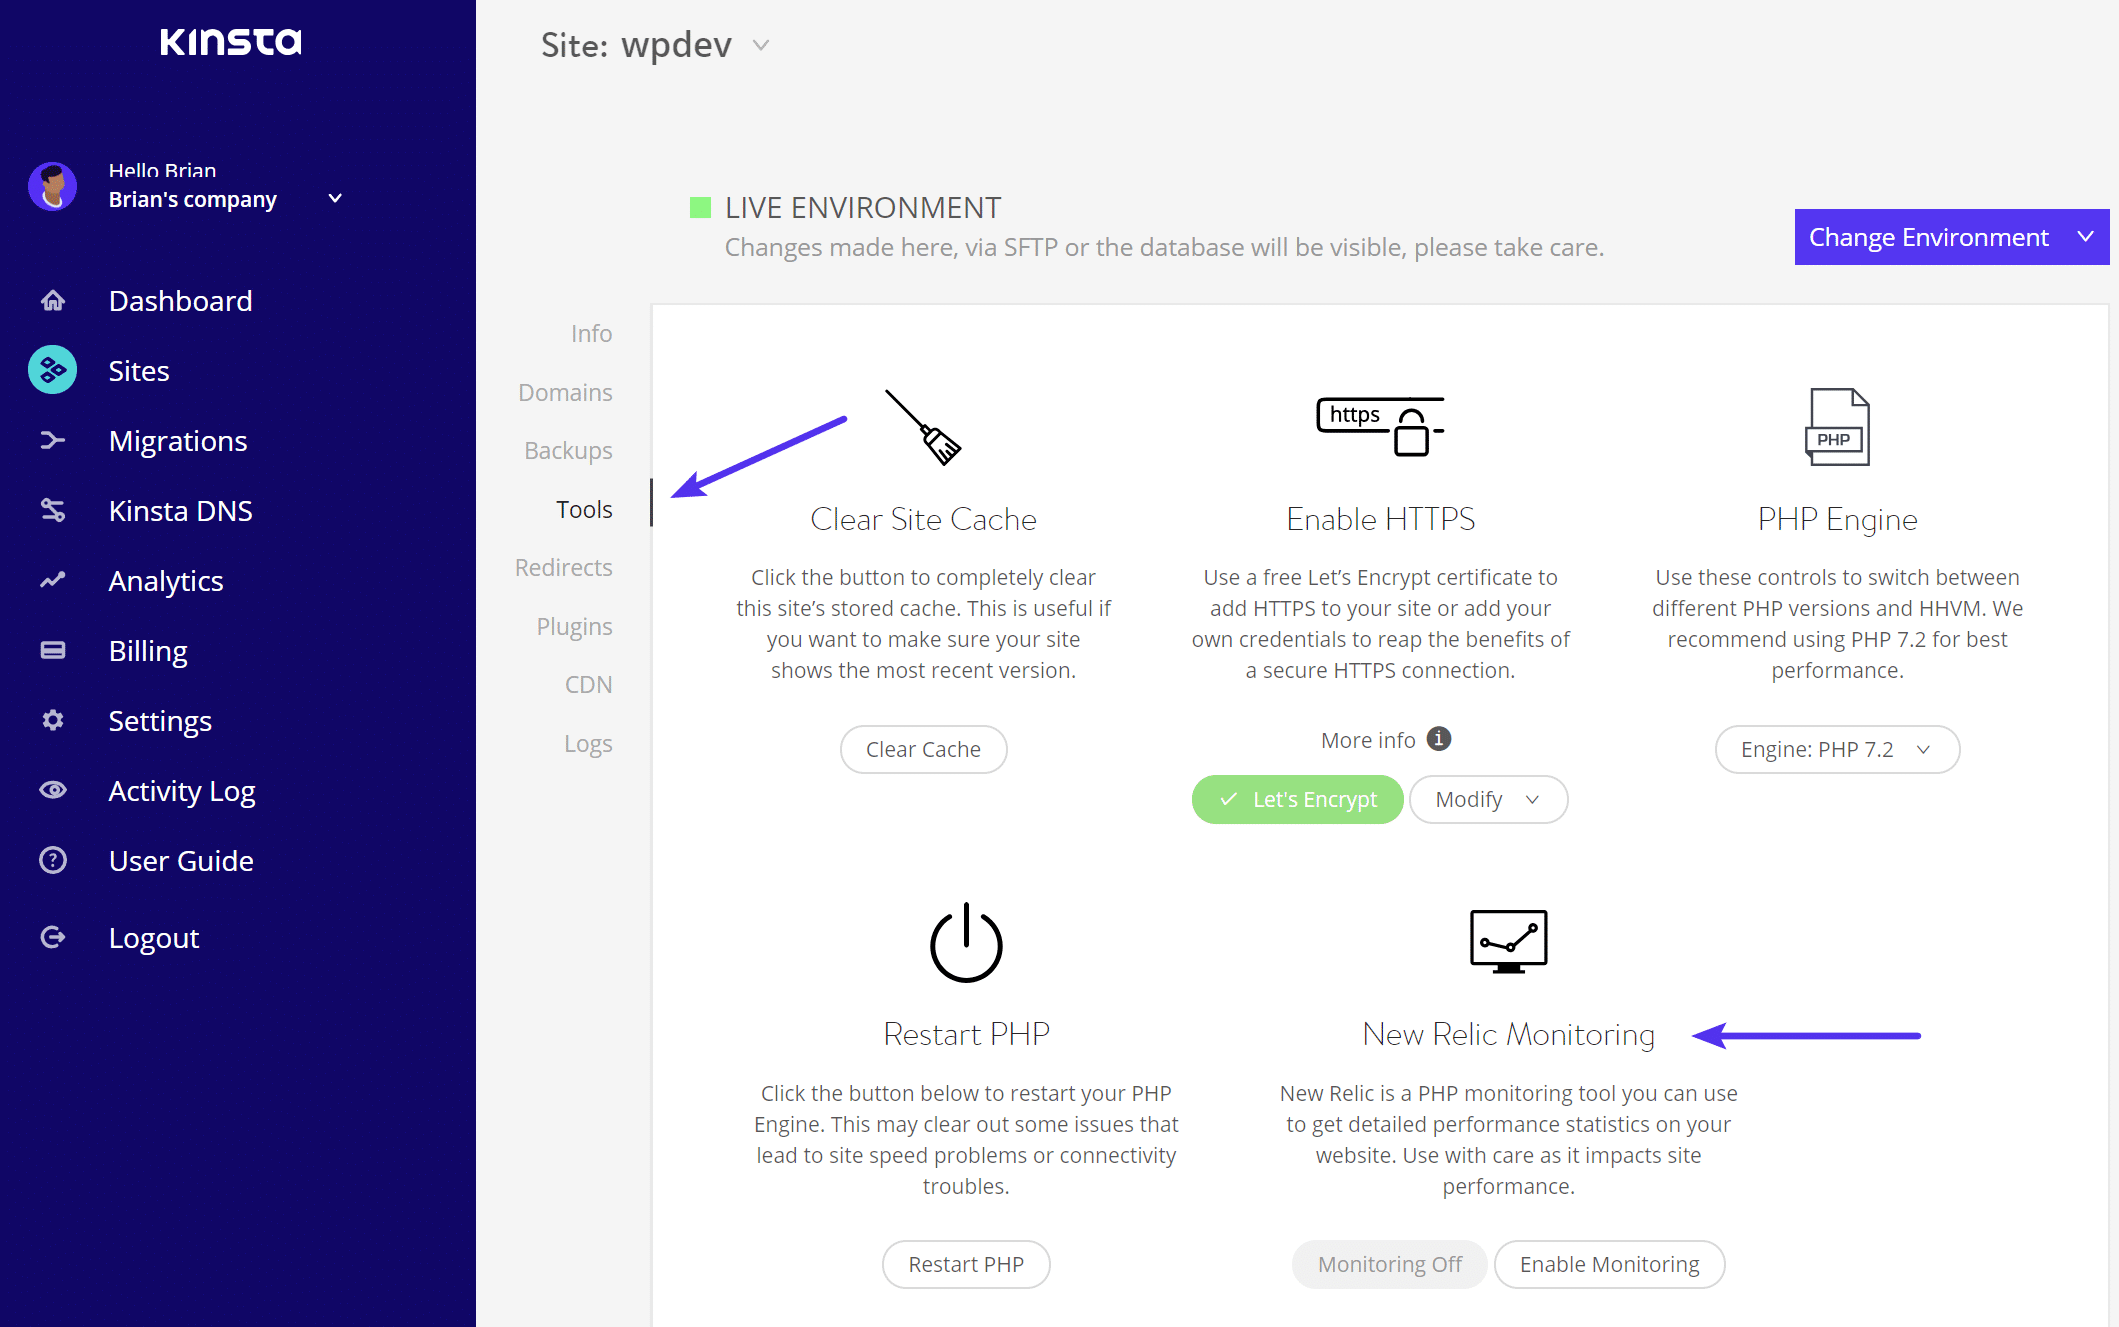Open Migrations in sidebar
This screenshot has width=2119, height=1327.
click(x=178, y=440)
